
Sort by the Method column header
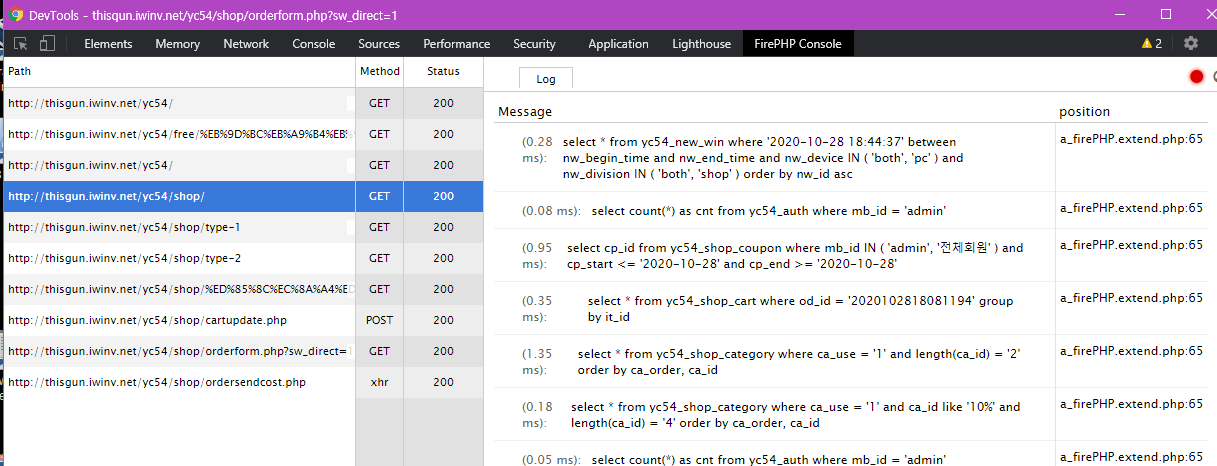[x=379, y=71]
